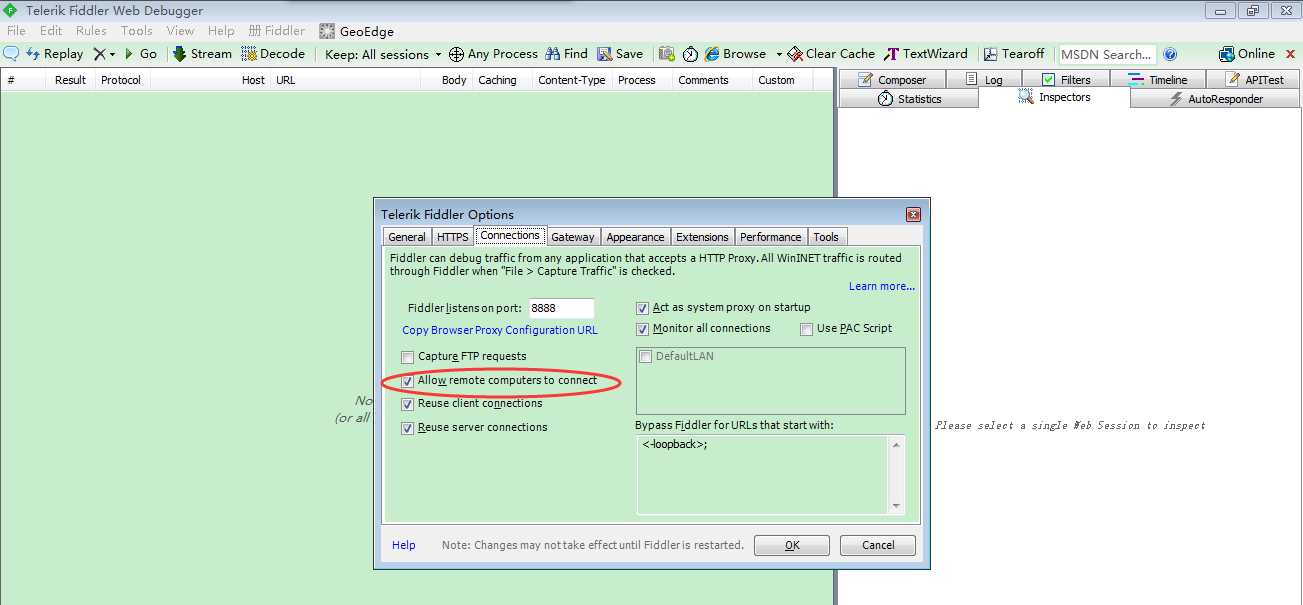Viewport: 1303px width, 605px height.
Task: Open Gateway tab in Fiddler Options
Action: click(x=573, y=237)
